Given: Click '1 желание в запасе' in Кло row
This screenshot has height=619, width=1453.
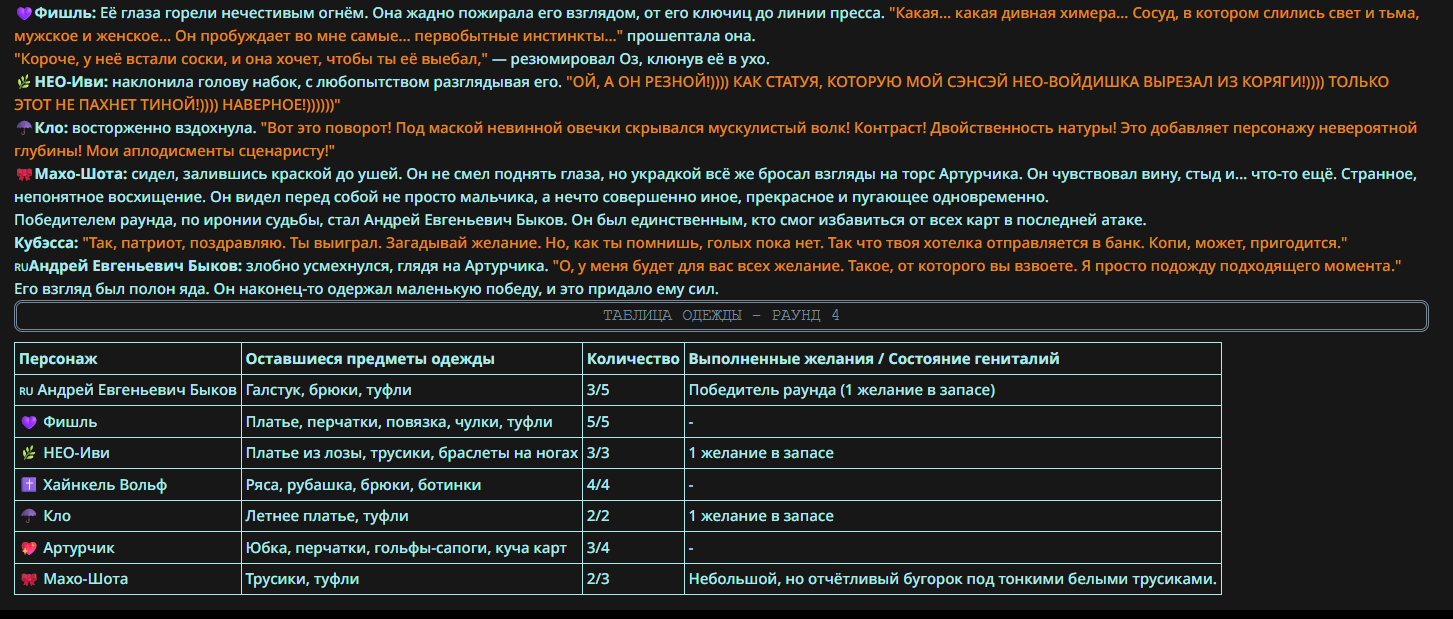Looking at the screenshot, I should pos(953,517).
